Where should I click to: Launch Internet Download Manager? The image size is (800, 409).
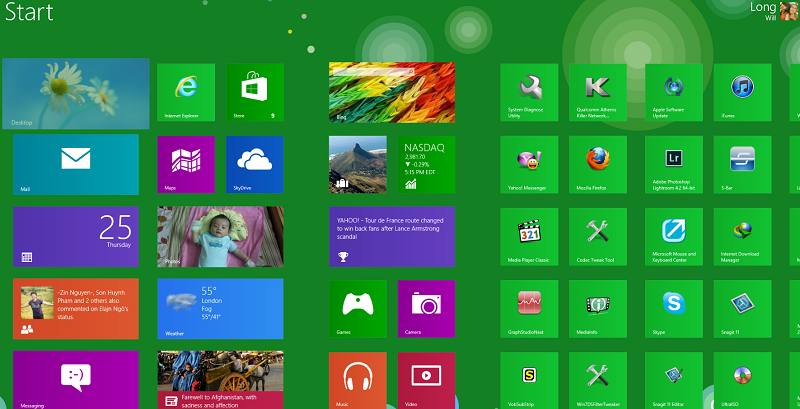(x=742, y=237)
